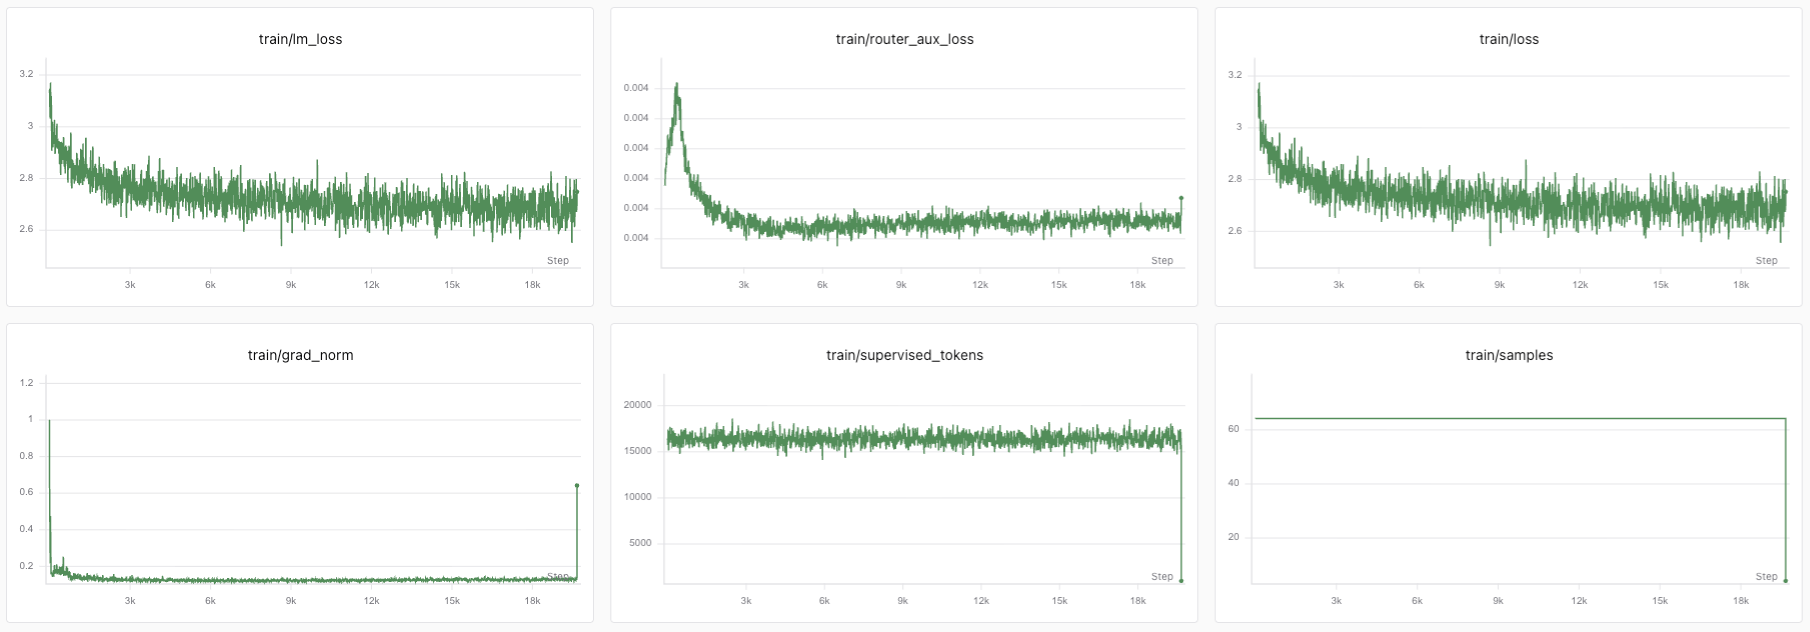Click the 12k x-axis tick in train/loss
1810x632 pixels.
click(x=1580, y=285)
